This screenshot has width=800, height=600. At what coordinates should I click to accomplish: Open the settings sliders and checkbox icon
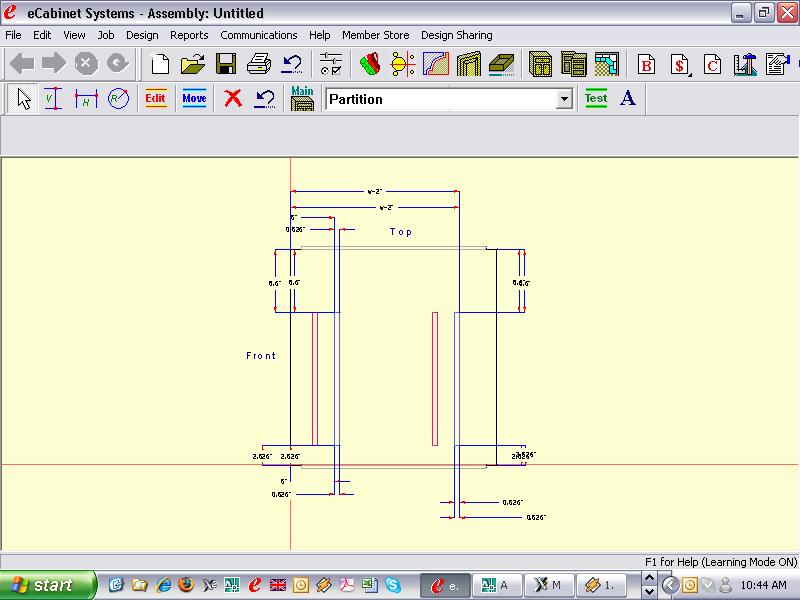(x=331, y=64)
